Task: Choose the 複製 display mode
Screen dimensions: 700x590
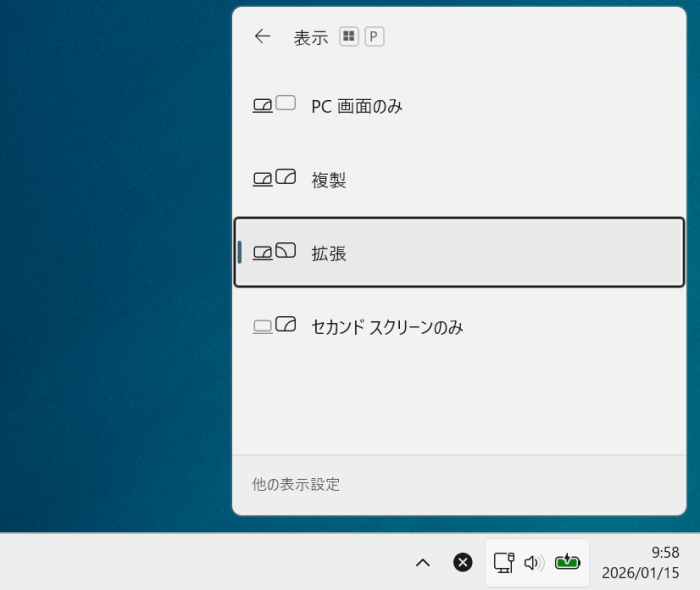Action: point(459,179)
